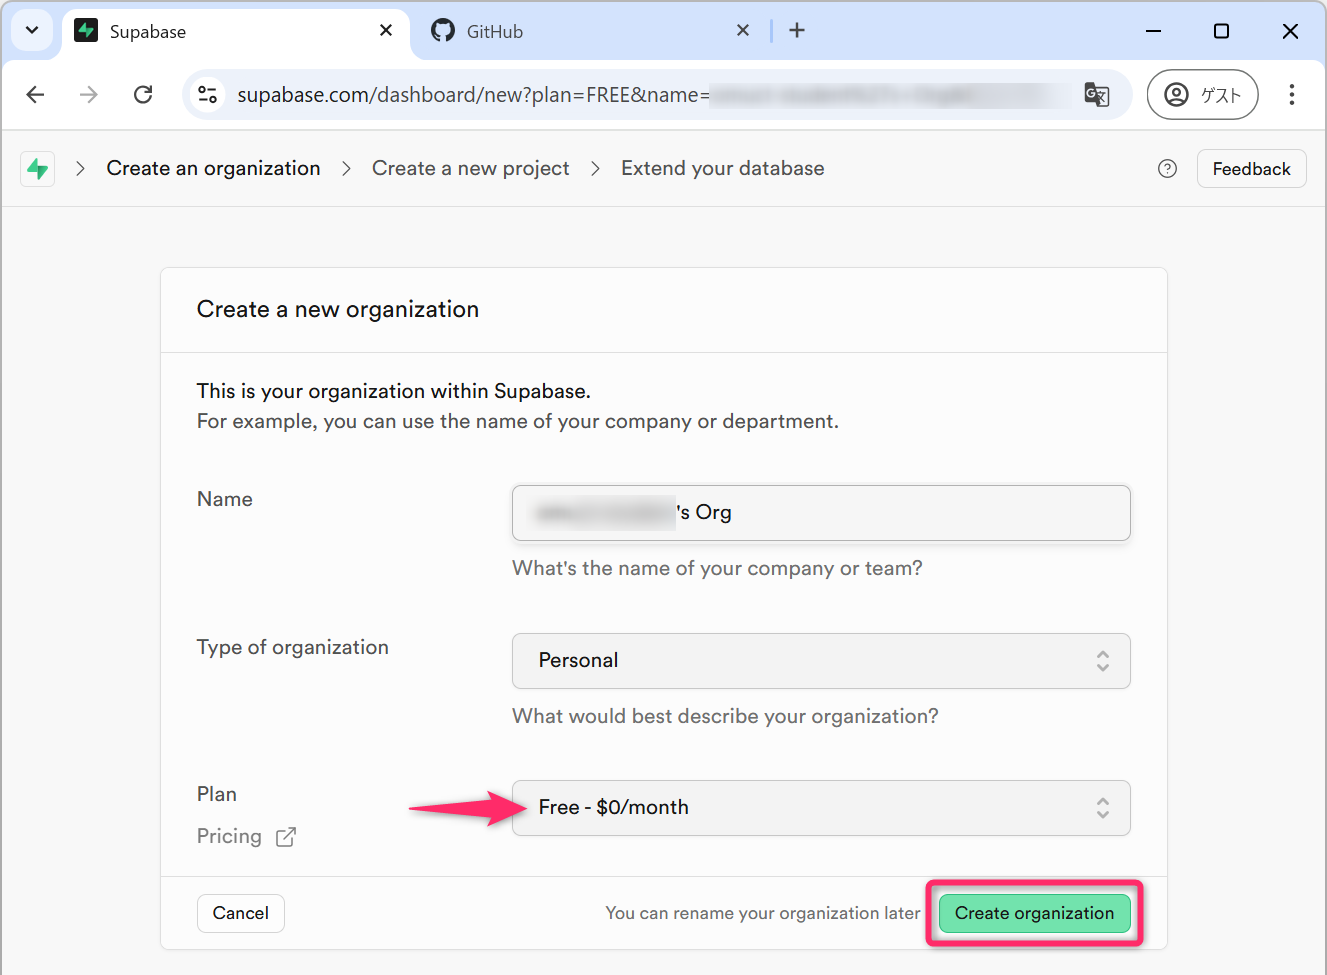Click the Supabase logo home icon

click(x=38, y=169)
